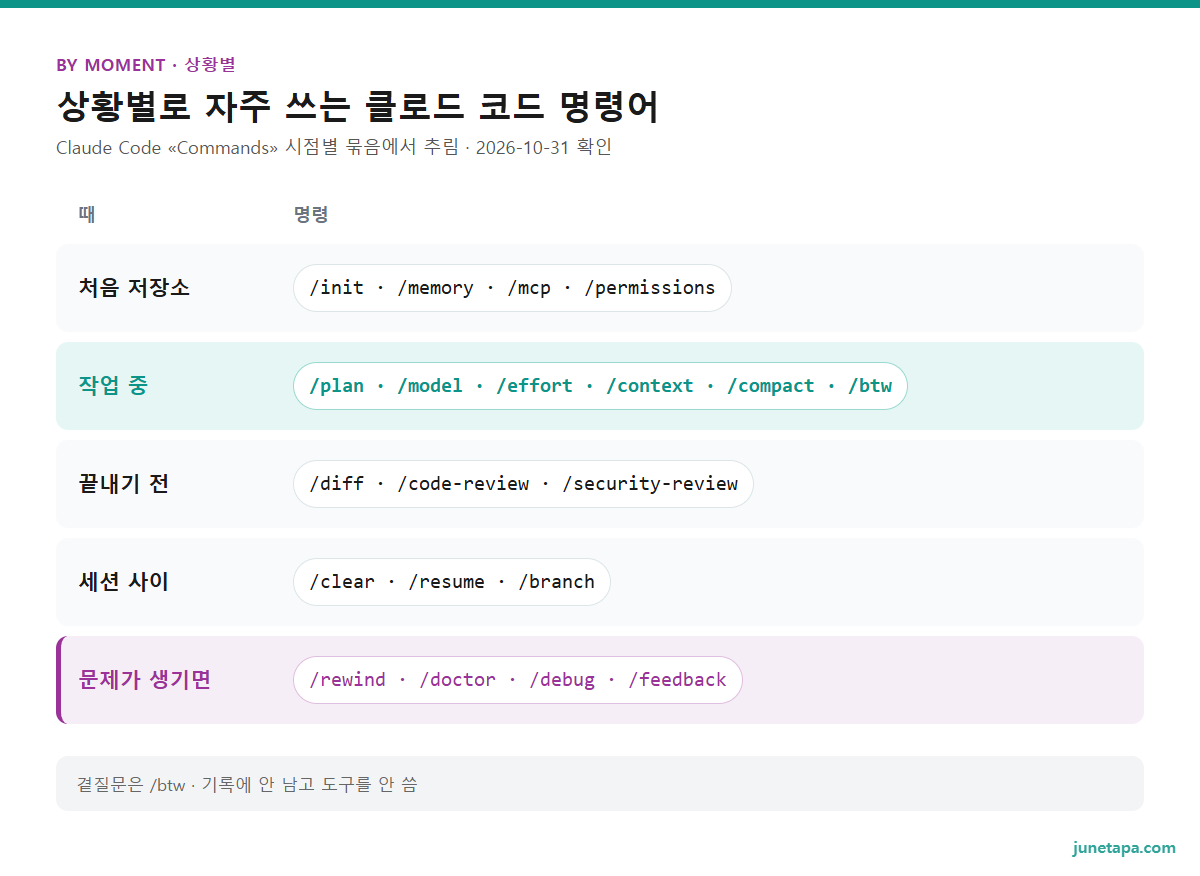Click the command pill starting with /plan
The height and width of the screenshot is (876, 1200).
(x=600, y=386)
